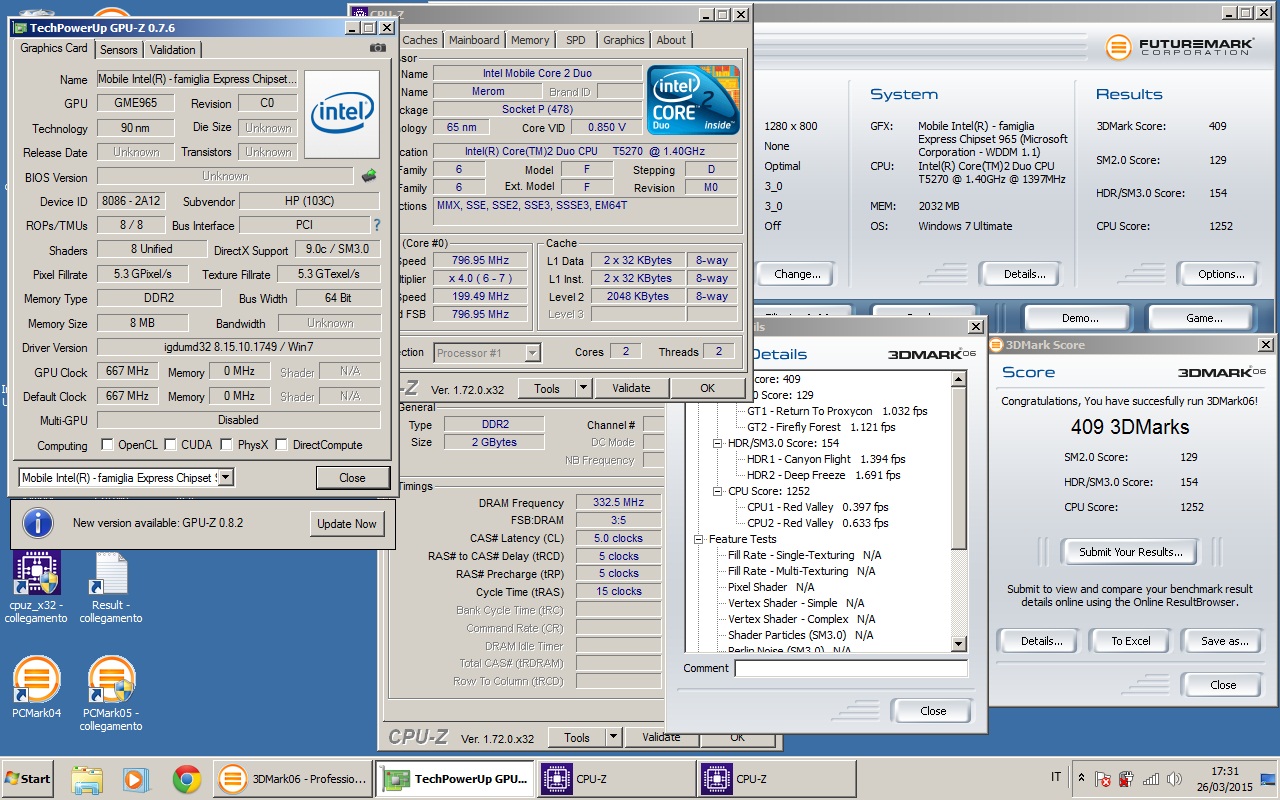Switch to 3DMark06 Professional taskbar item
The height and width of the screenshot is (800, 1280).
(x=292, y=779)
